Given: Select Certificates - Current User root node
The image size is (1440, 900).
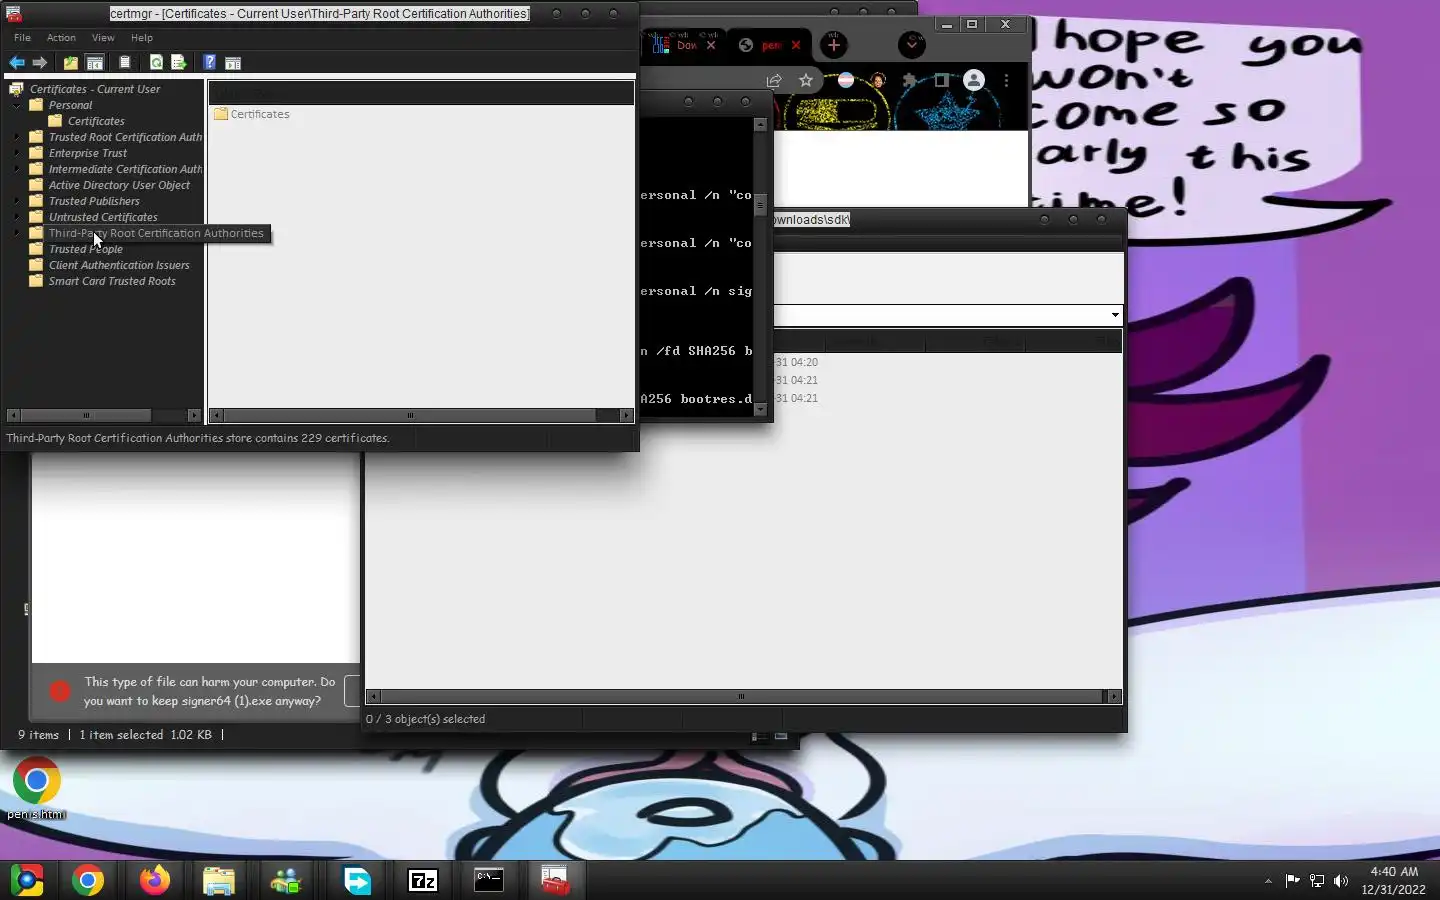Looking at the screenshot, I should pos(95,89).
